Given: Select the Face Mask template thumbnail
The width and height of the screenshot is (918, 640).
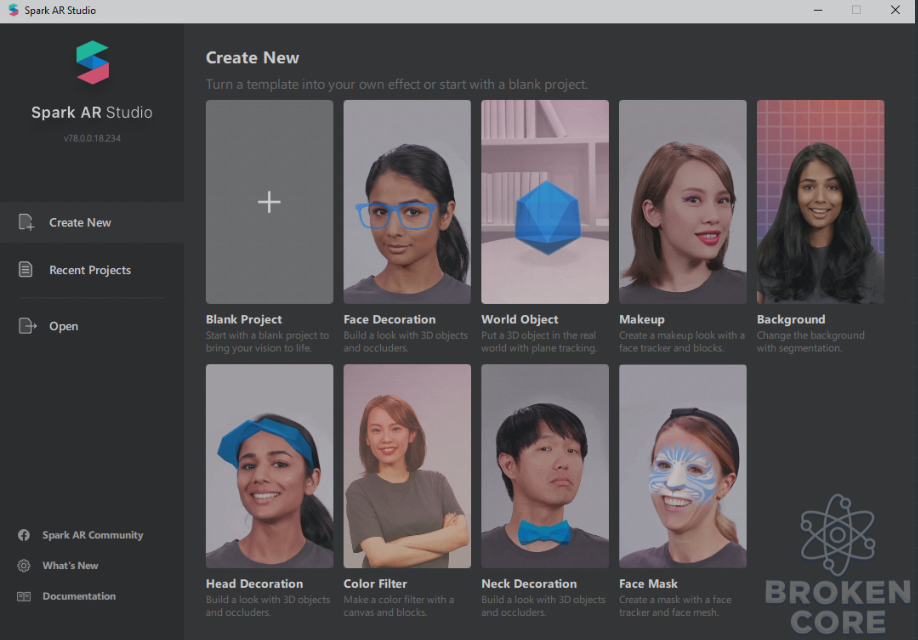Looking at the screenshot, I should (x=683, y=466).
